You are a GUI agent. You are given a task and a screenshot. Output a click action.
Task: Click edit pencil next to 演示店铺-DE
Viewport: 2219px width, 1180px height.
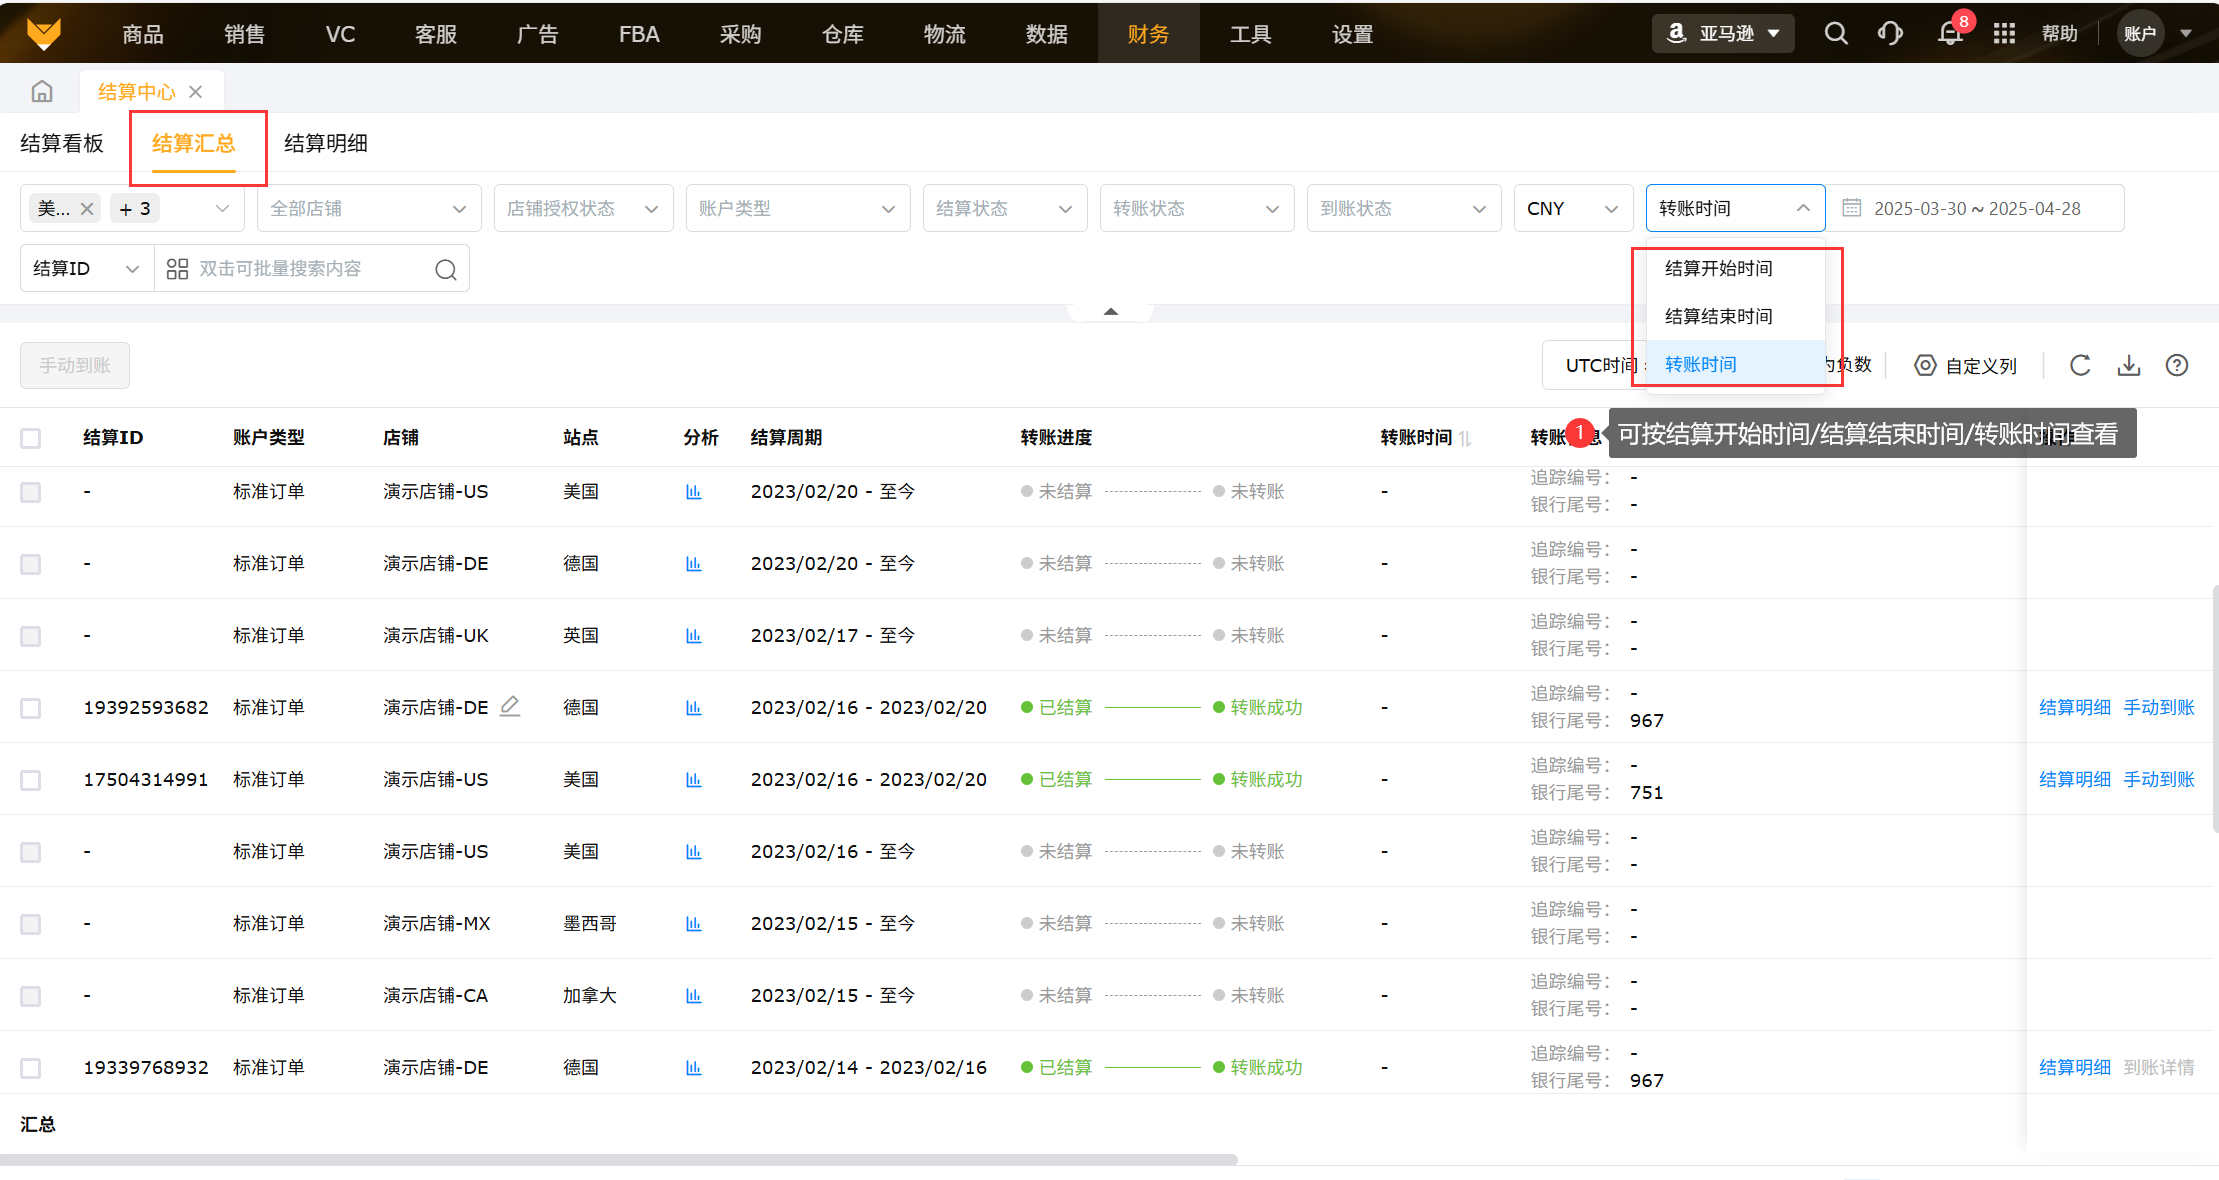[x=510, y=706]
